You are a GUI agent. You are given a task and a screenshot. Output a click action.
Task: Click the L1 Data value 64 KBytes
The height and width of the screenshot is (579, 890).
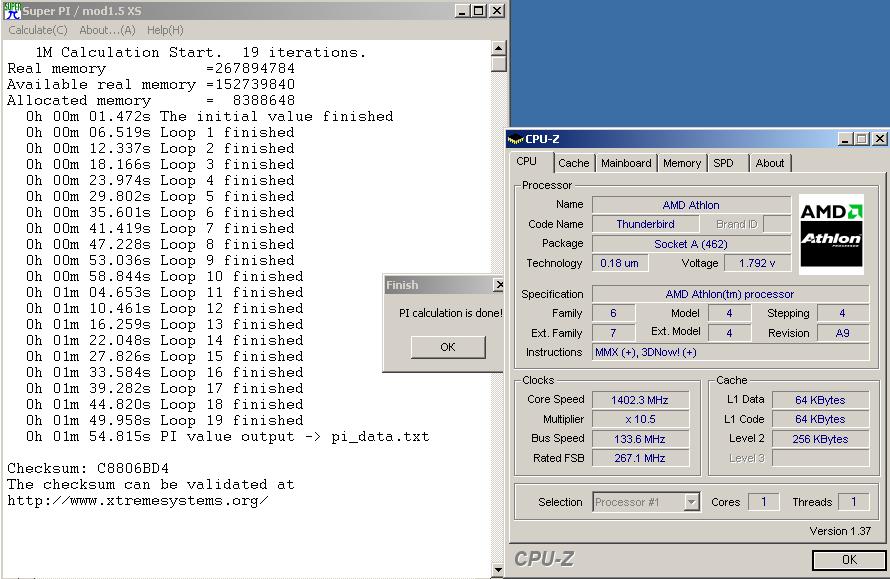point(820,400)
